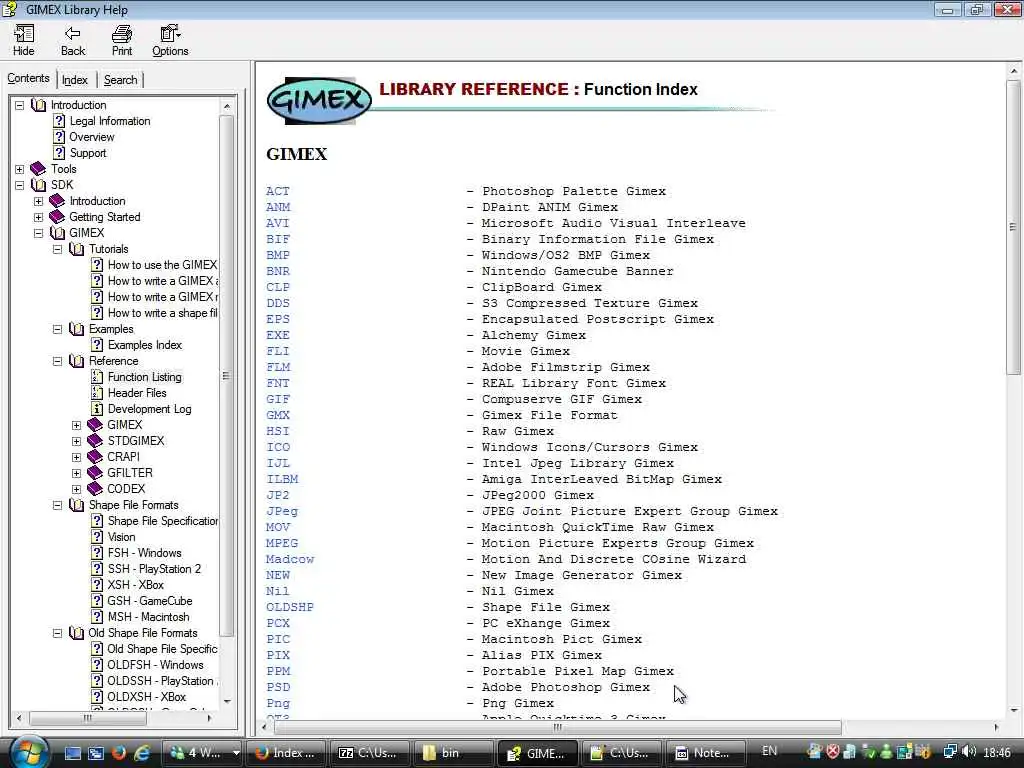Click the GFILTER book icon

[95, 473]
